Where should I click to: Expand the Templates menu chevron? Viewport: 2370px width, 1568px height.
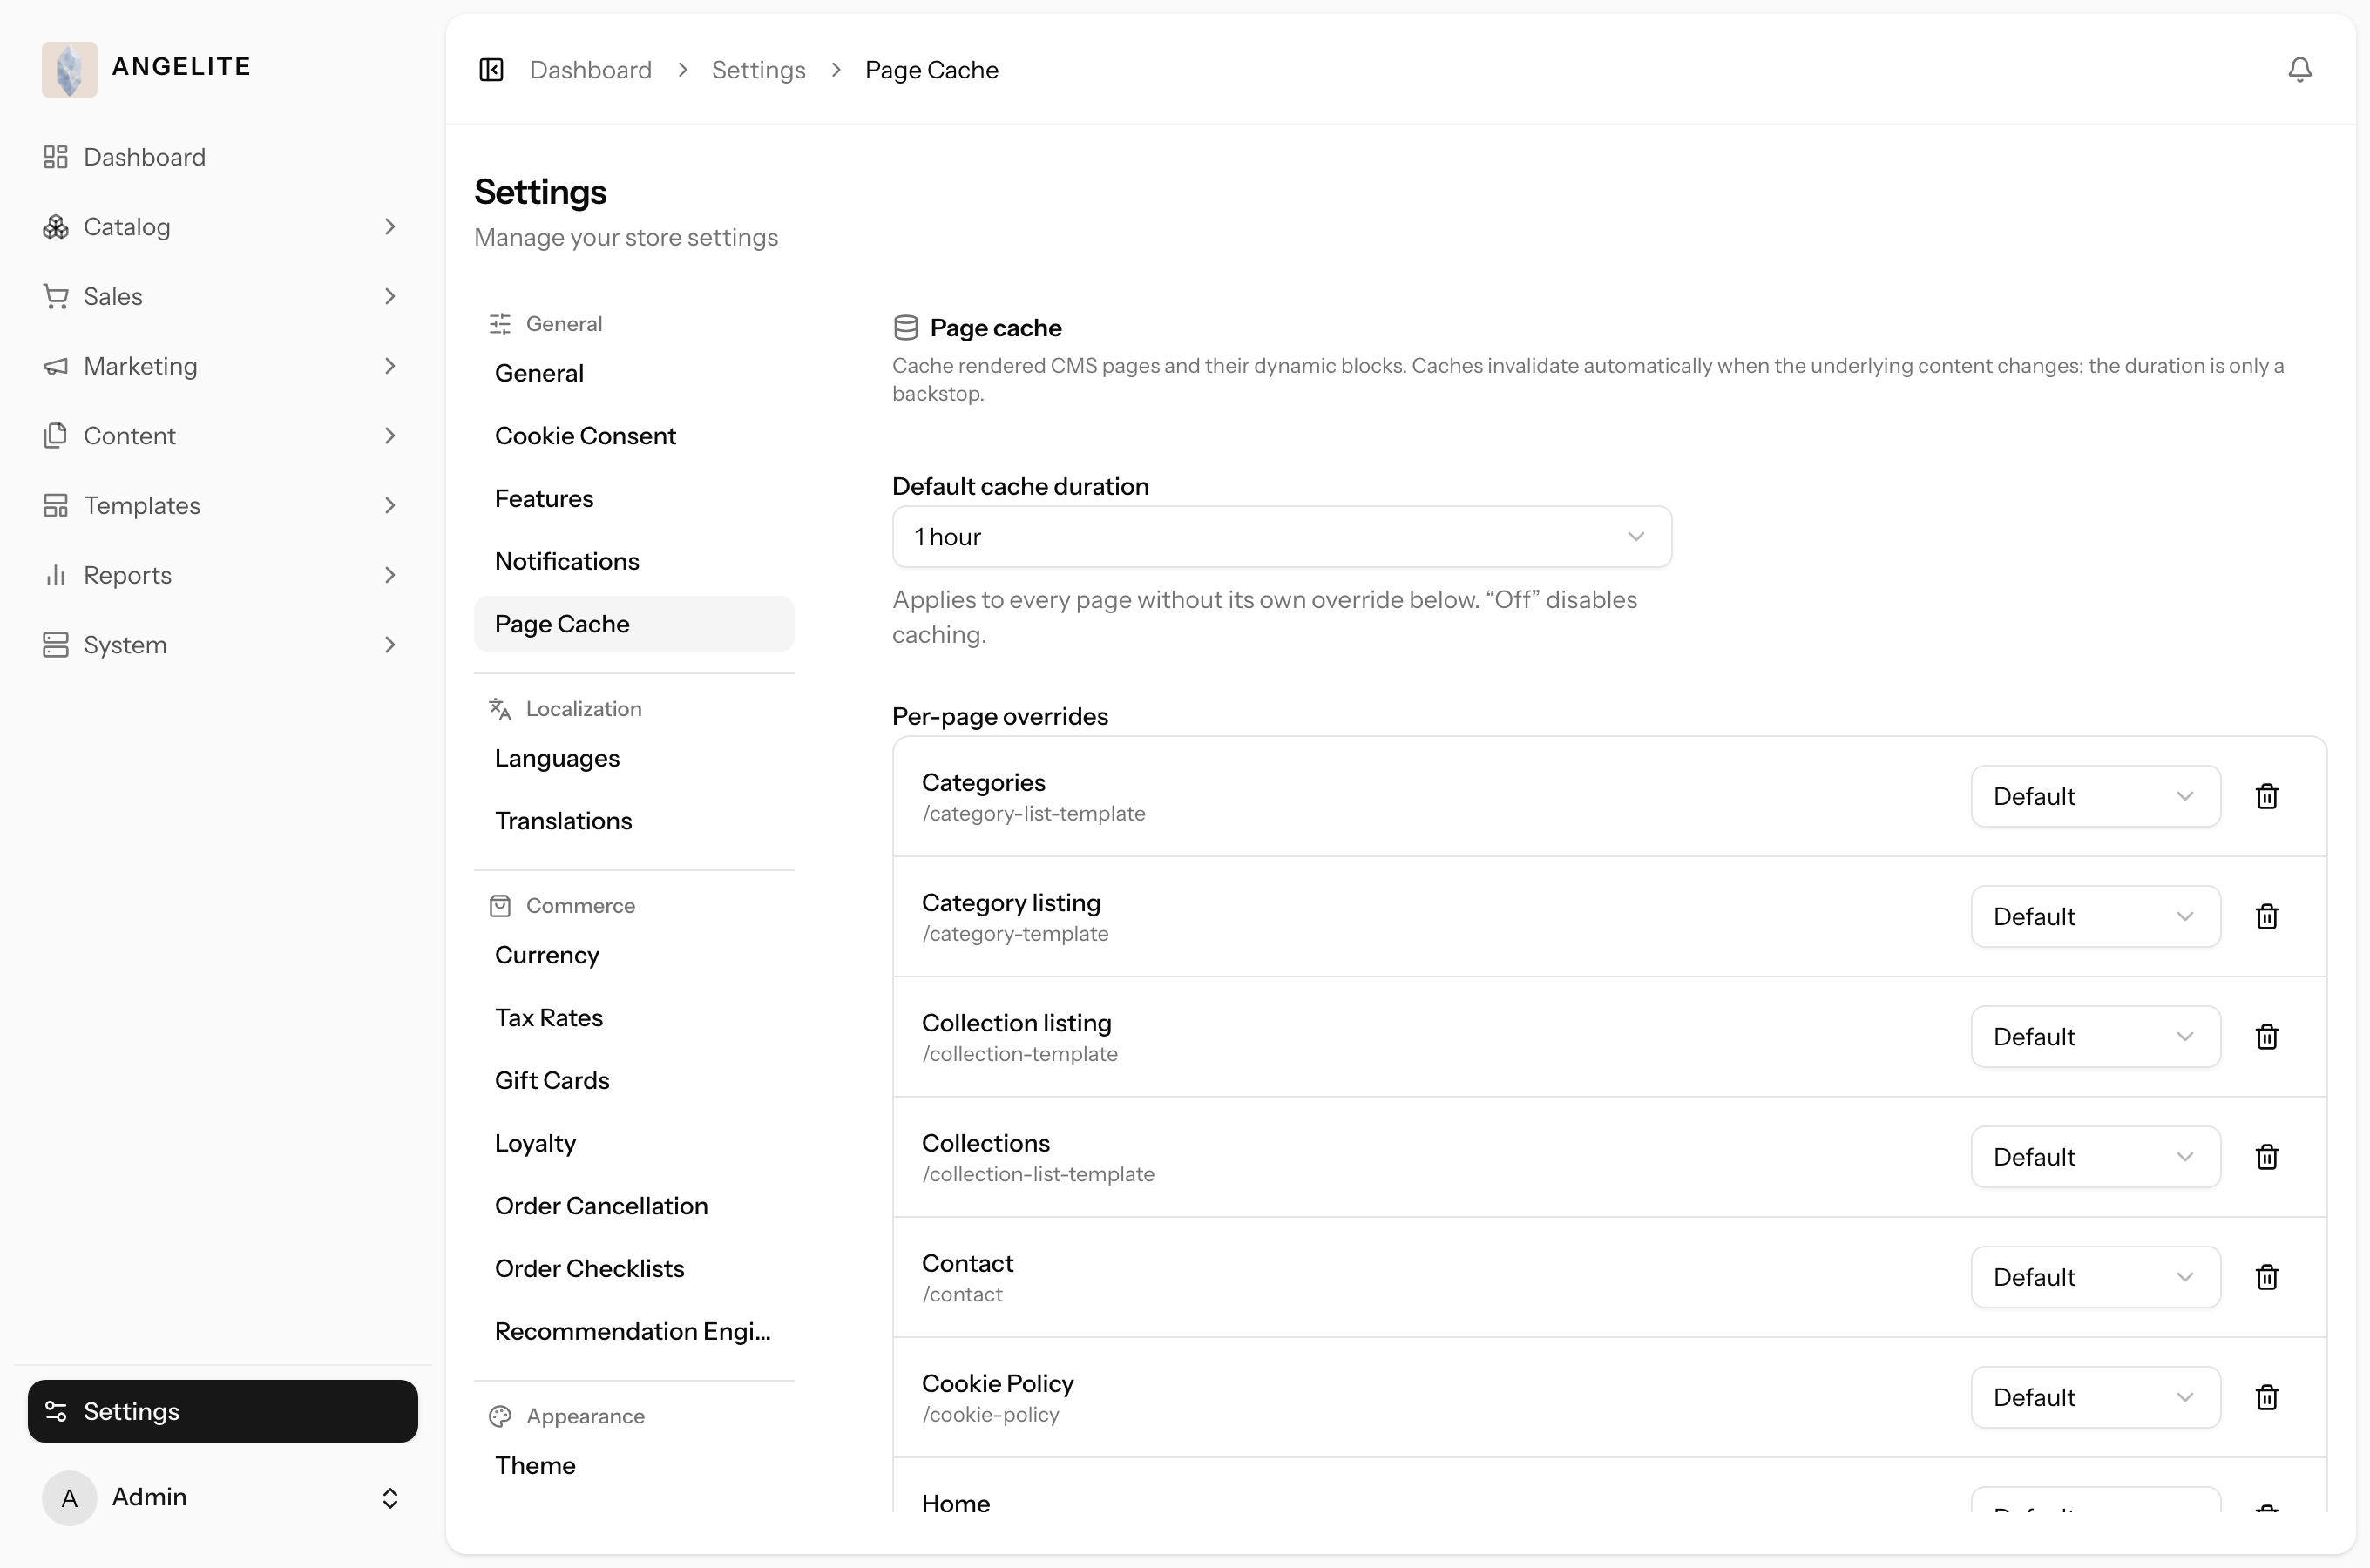pos(390,506)
